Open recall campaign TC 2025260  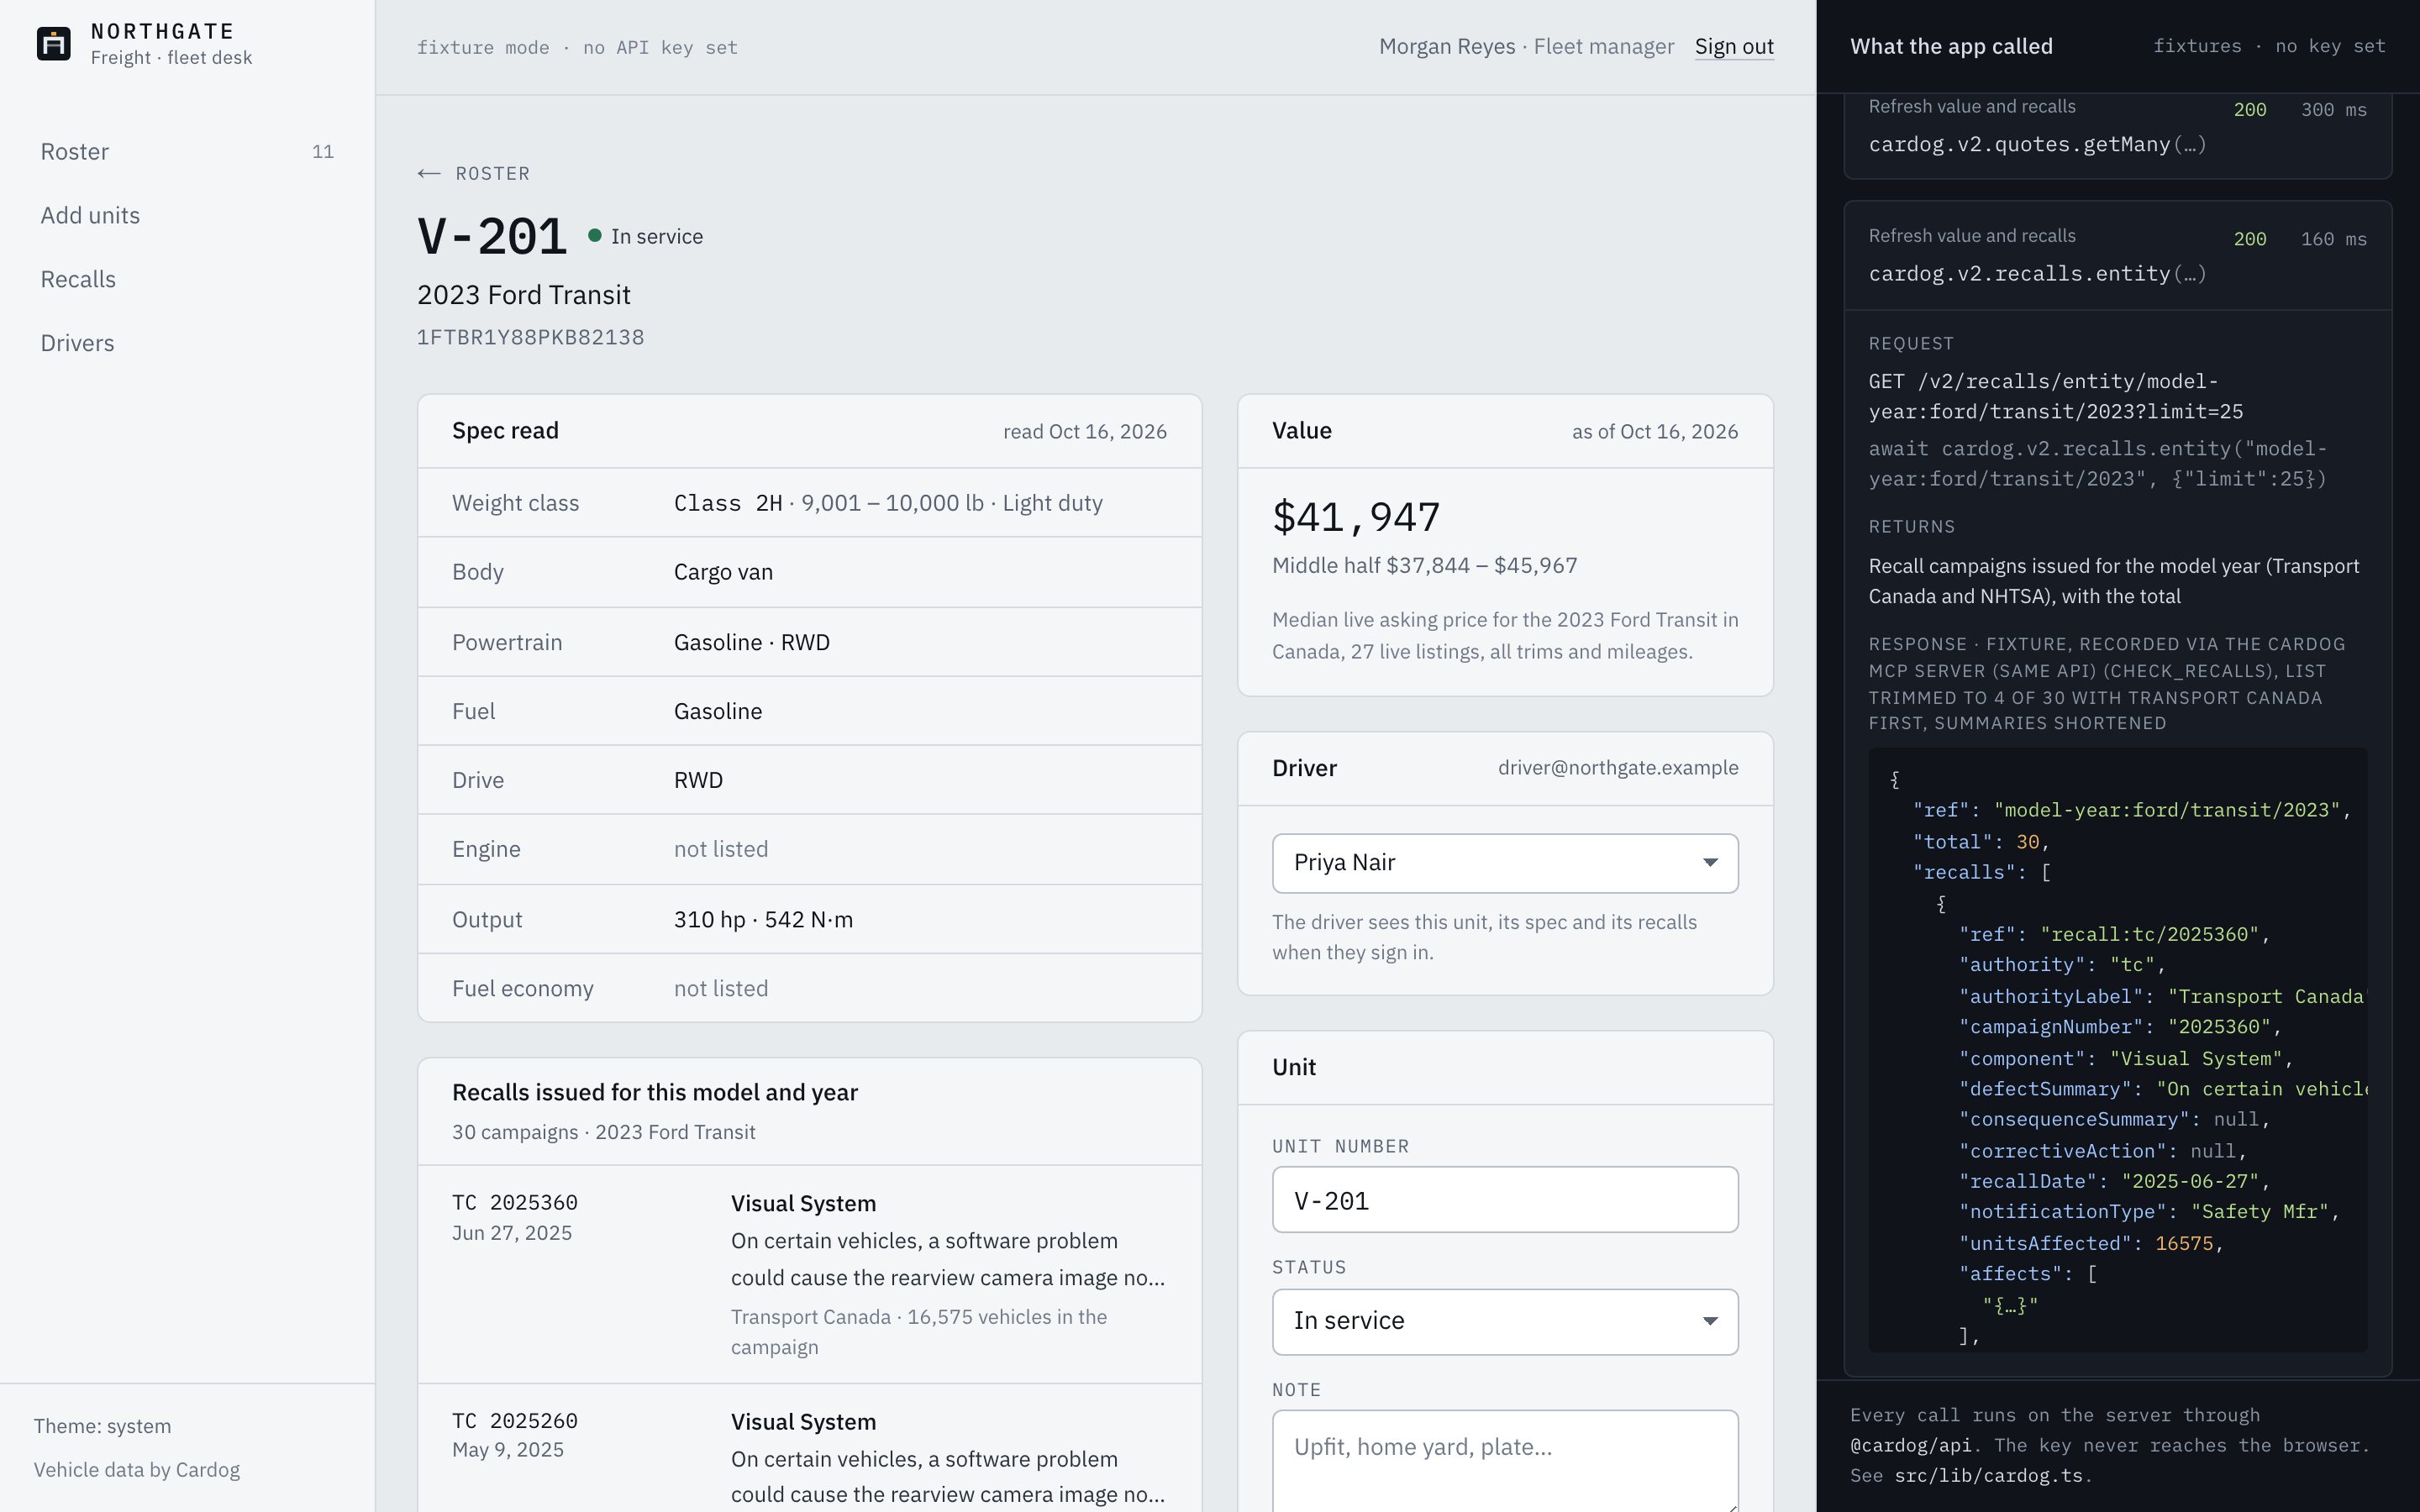[x=809, y=1448]
